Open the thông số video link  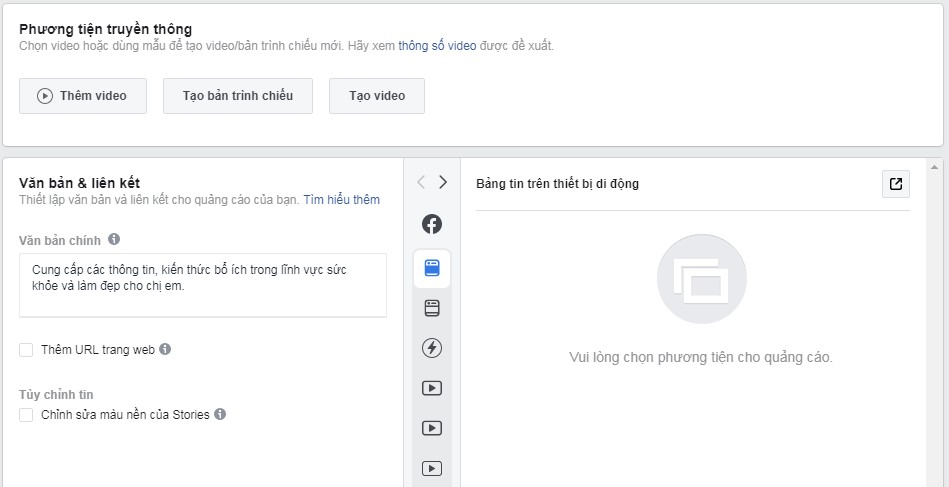click(x=437, y=46)
